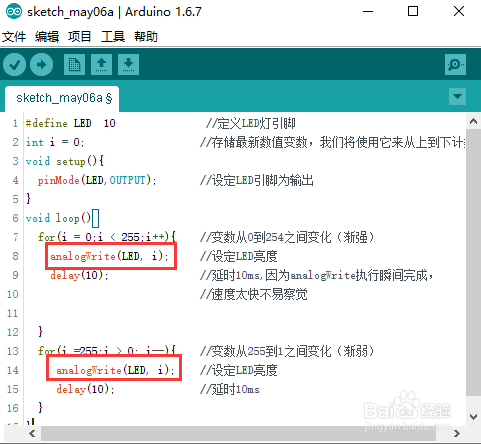Minimize the Arduino window
Screen dimensions: 481x444
click(x=368, y=12)
